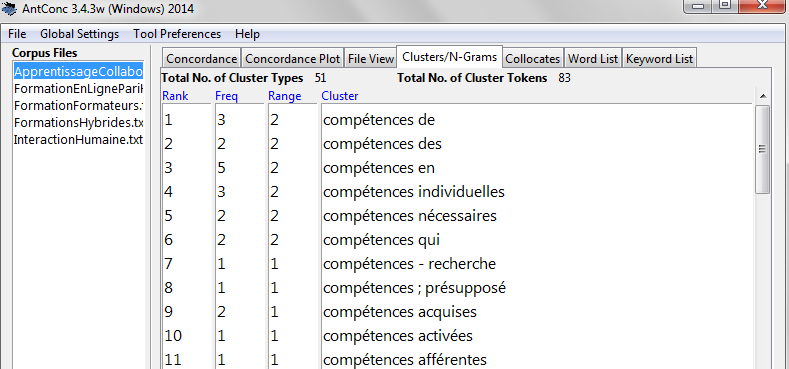789x369 pixels.
Task: Sort results by the Rank column header
Action: pos(175,96)
